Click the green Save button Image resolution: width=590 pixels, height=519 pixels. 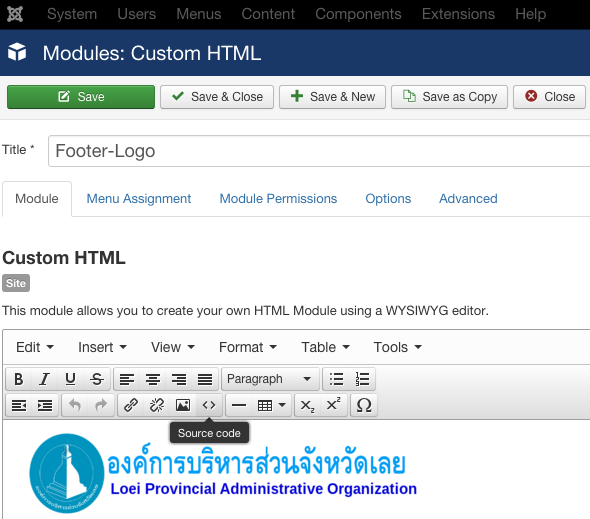click(x=81, y=97)
